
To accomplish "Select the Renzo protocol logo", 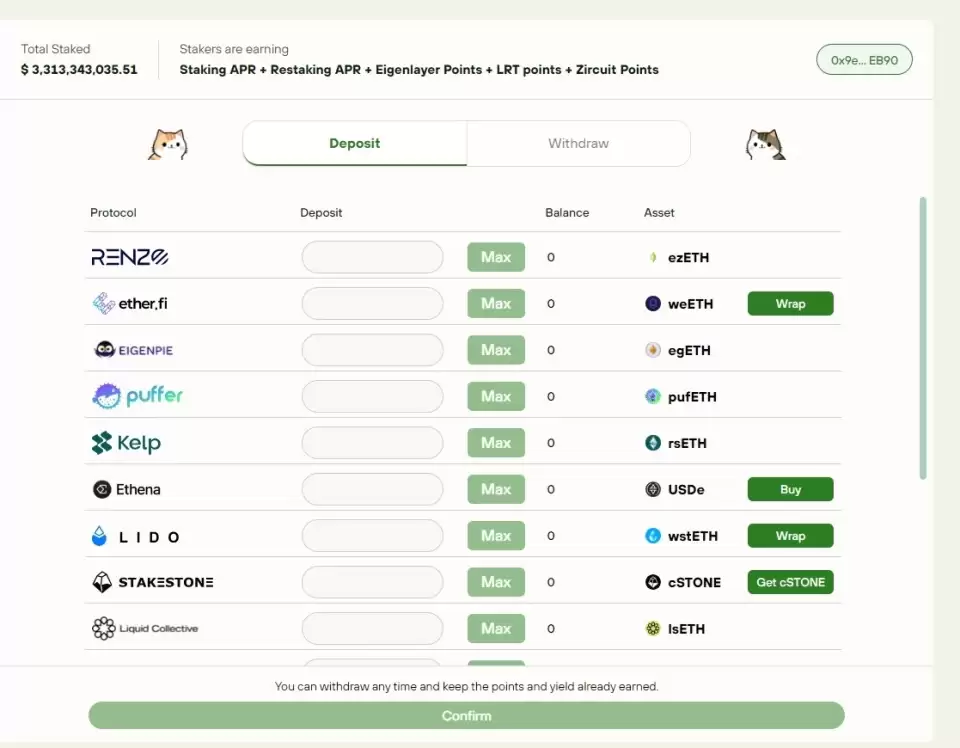I will click(x=129, y=256).
